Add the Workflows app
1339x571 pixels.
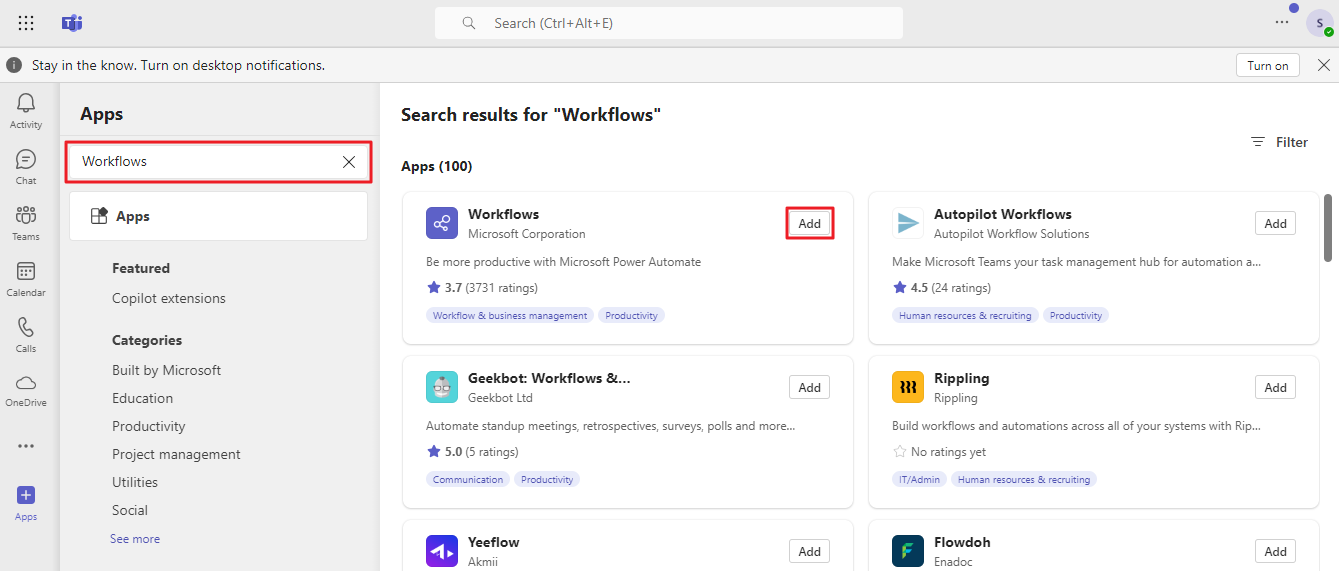(x=810, y=223)
